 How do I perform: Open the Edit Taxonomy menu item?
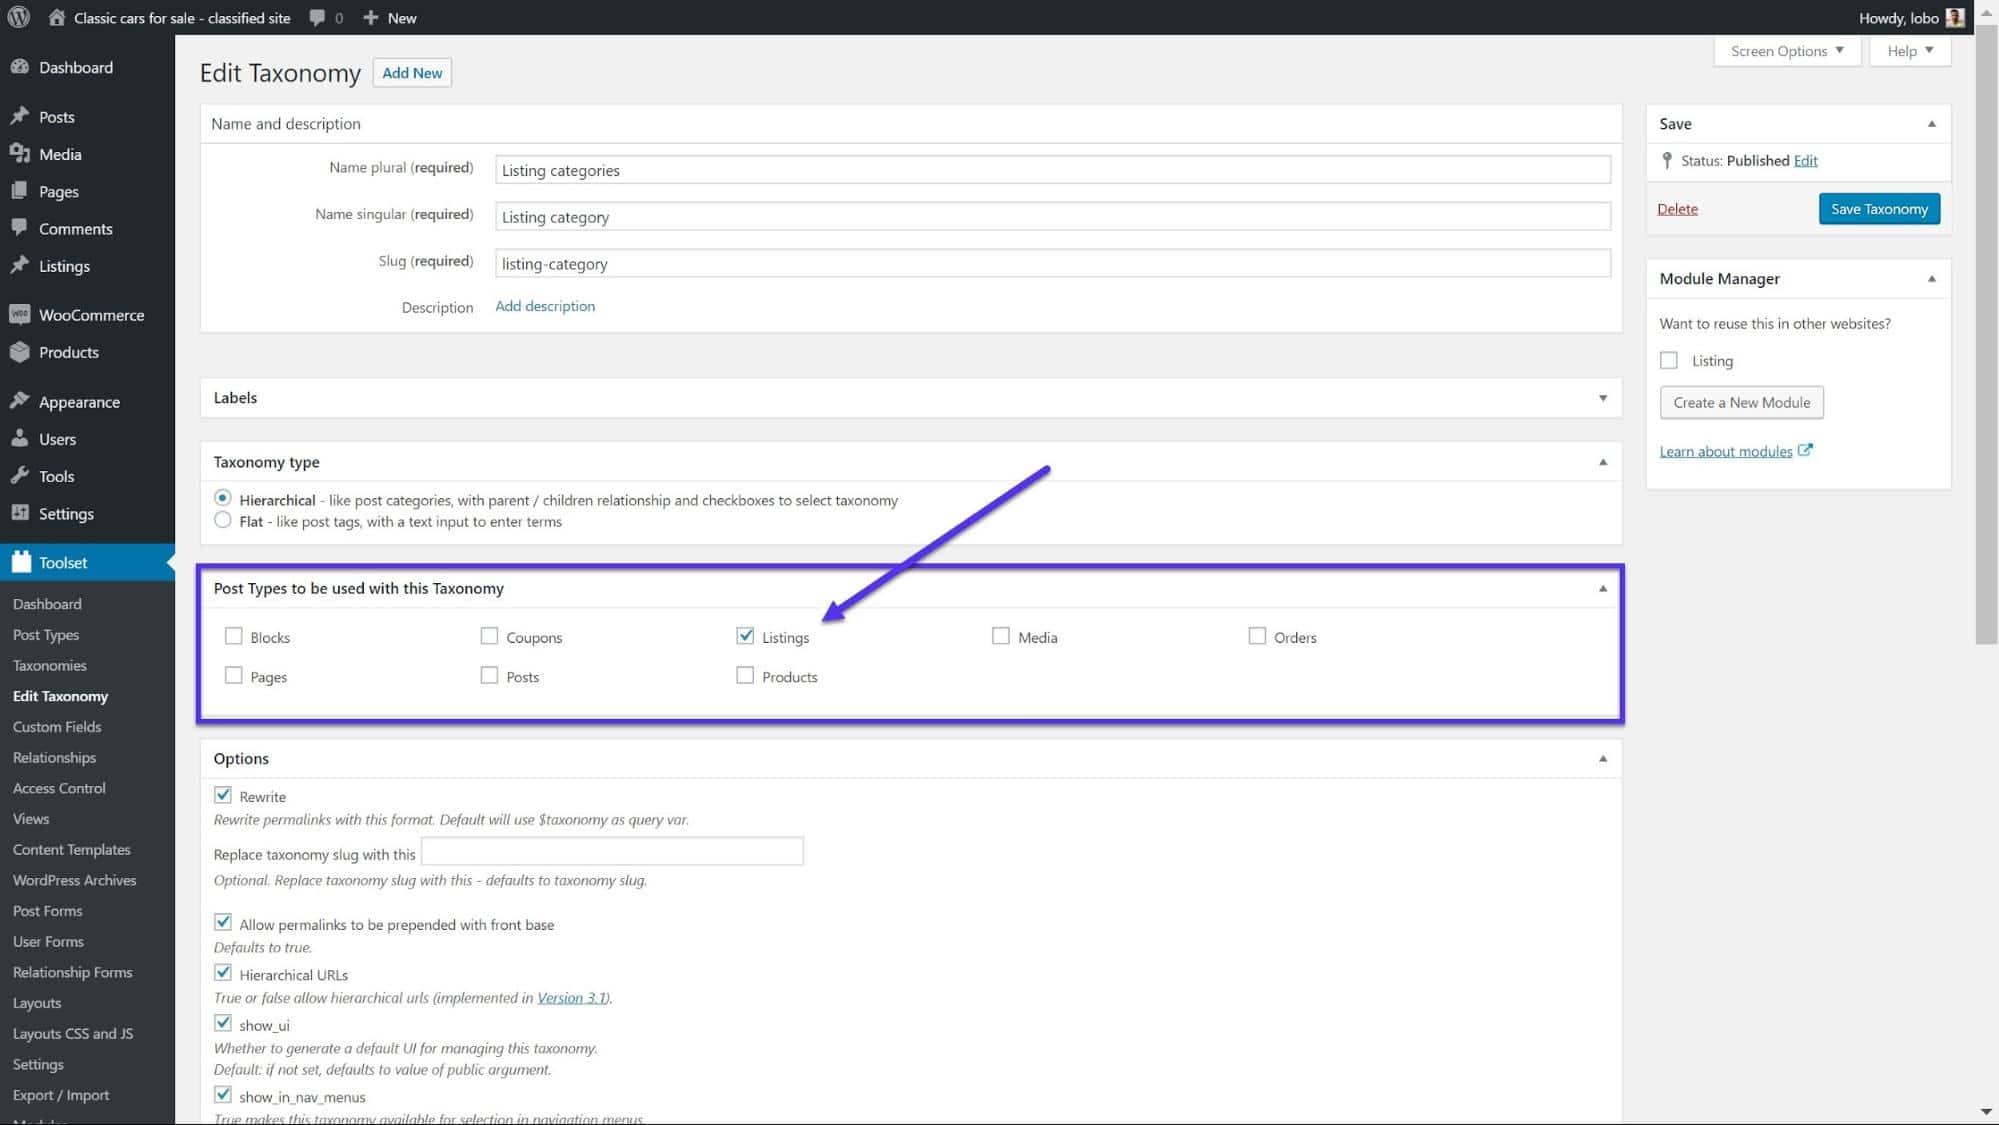pyautogui.click(x=60, y=695)
